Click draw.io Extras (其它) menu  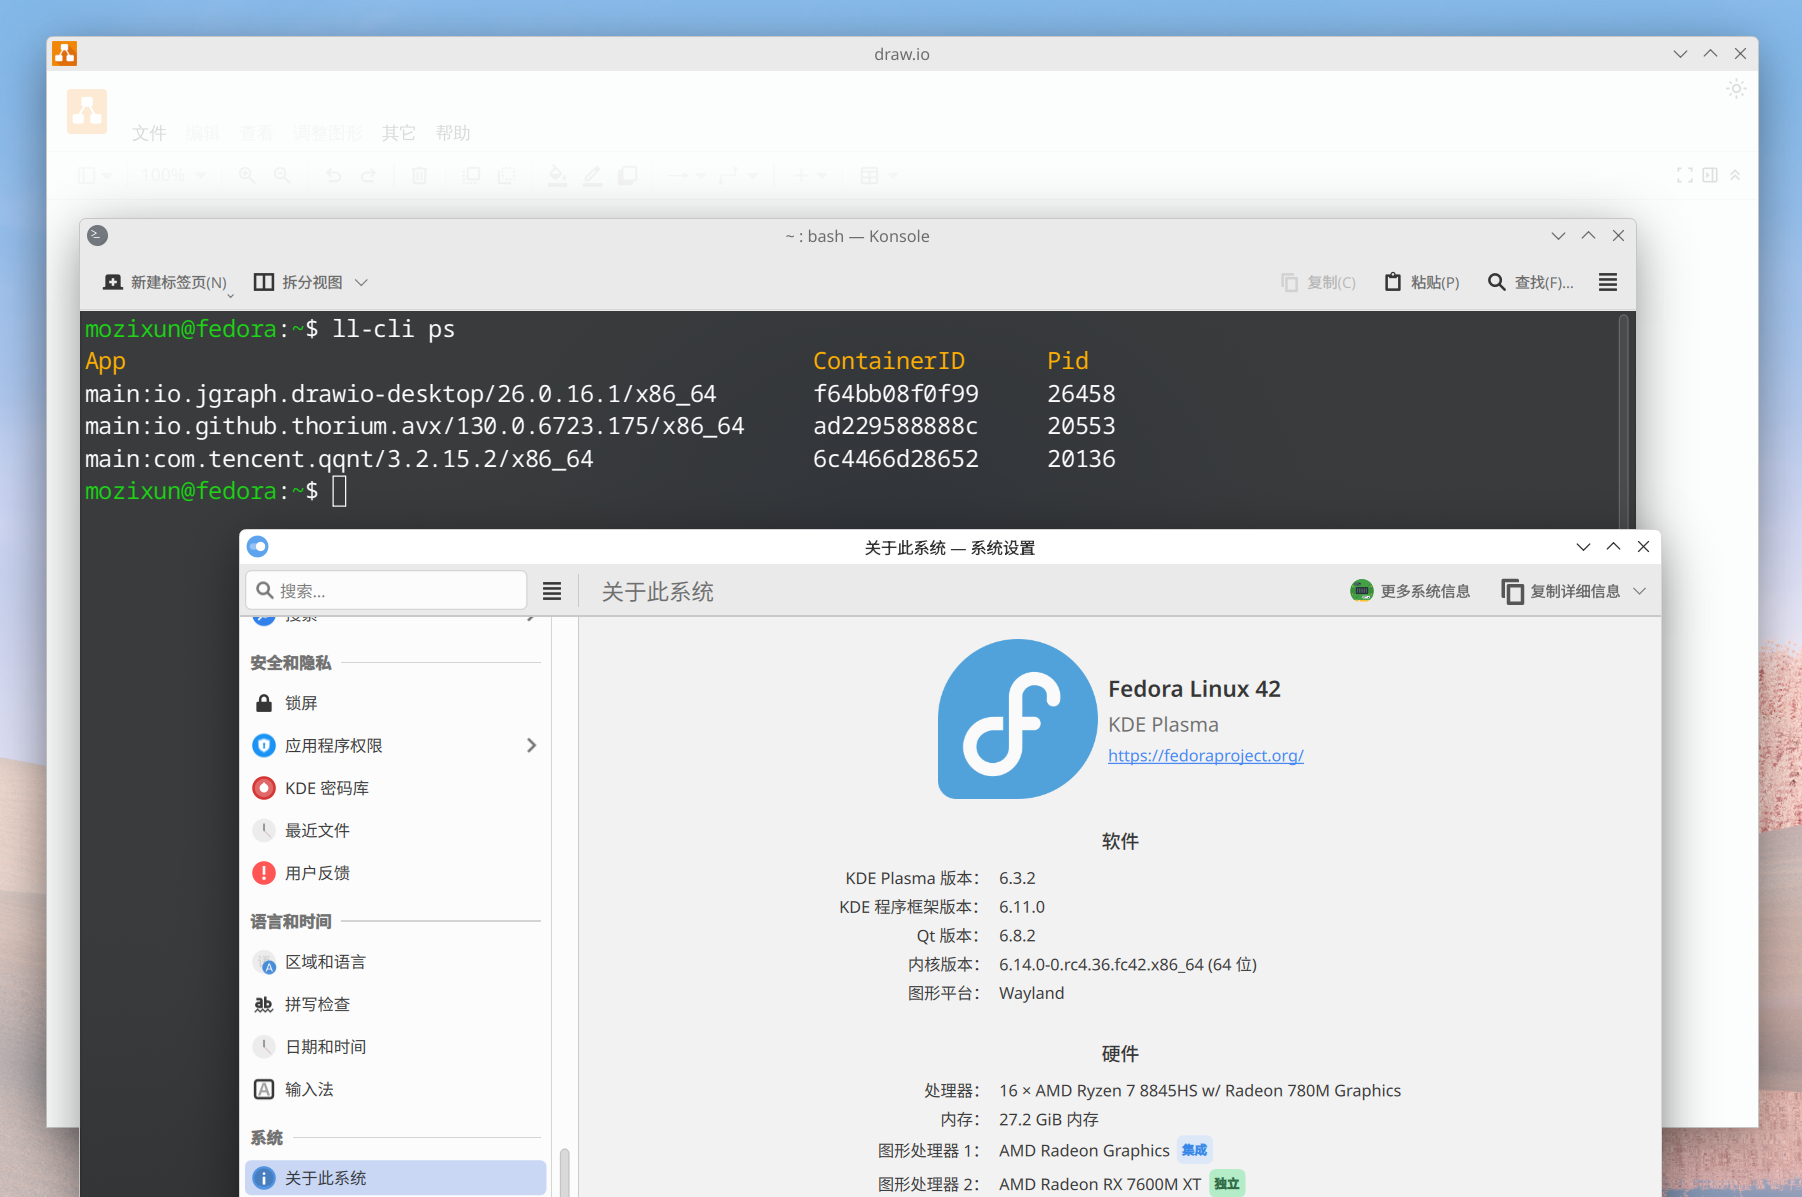(x=398, y=133)
